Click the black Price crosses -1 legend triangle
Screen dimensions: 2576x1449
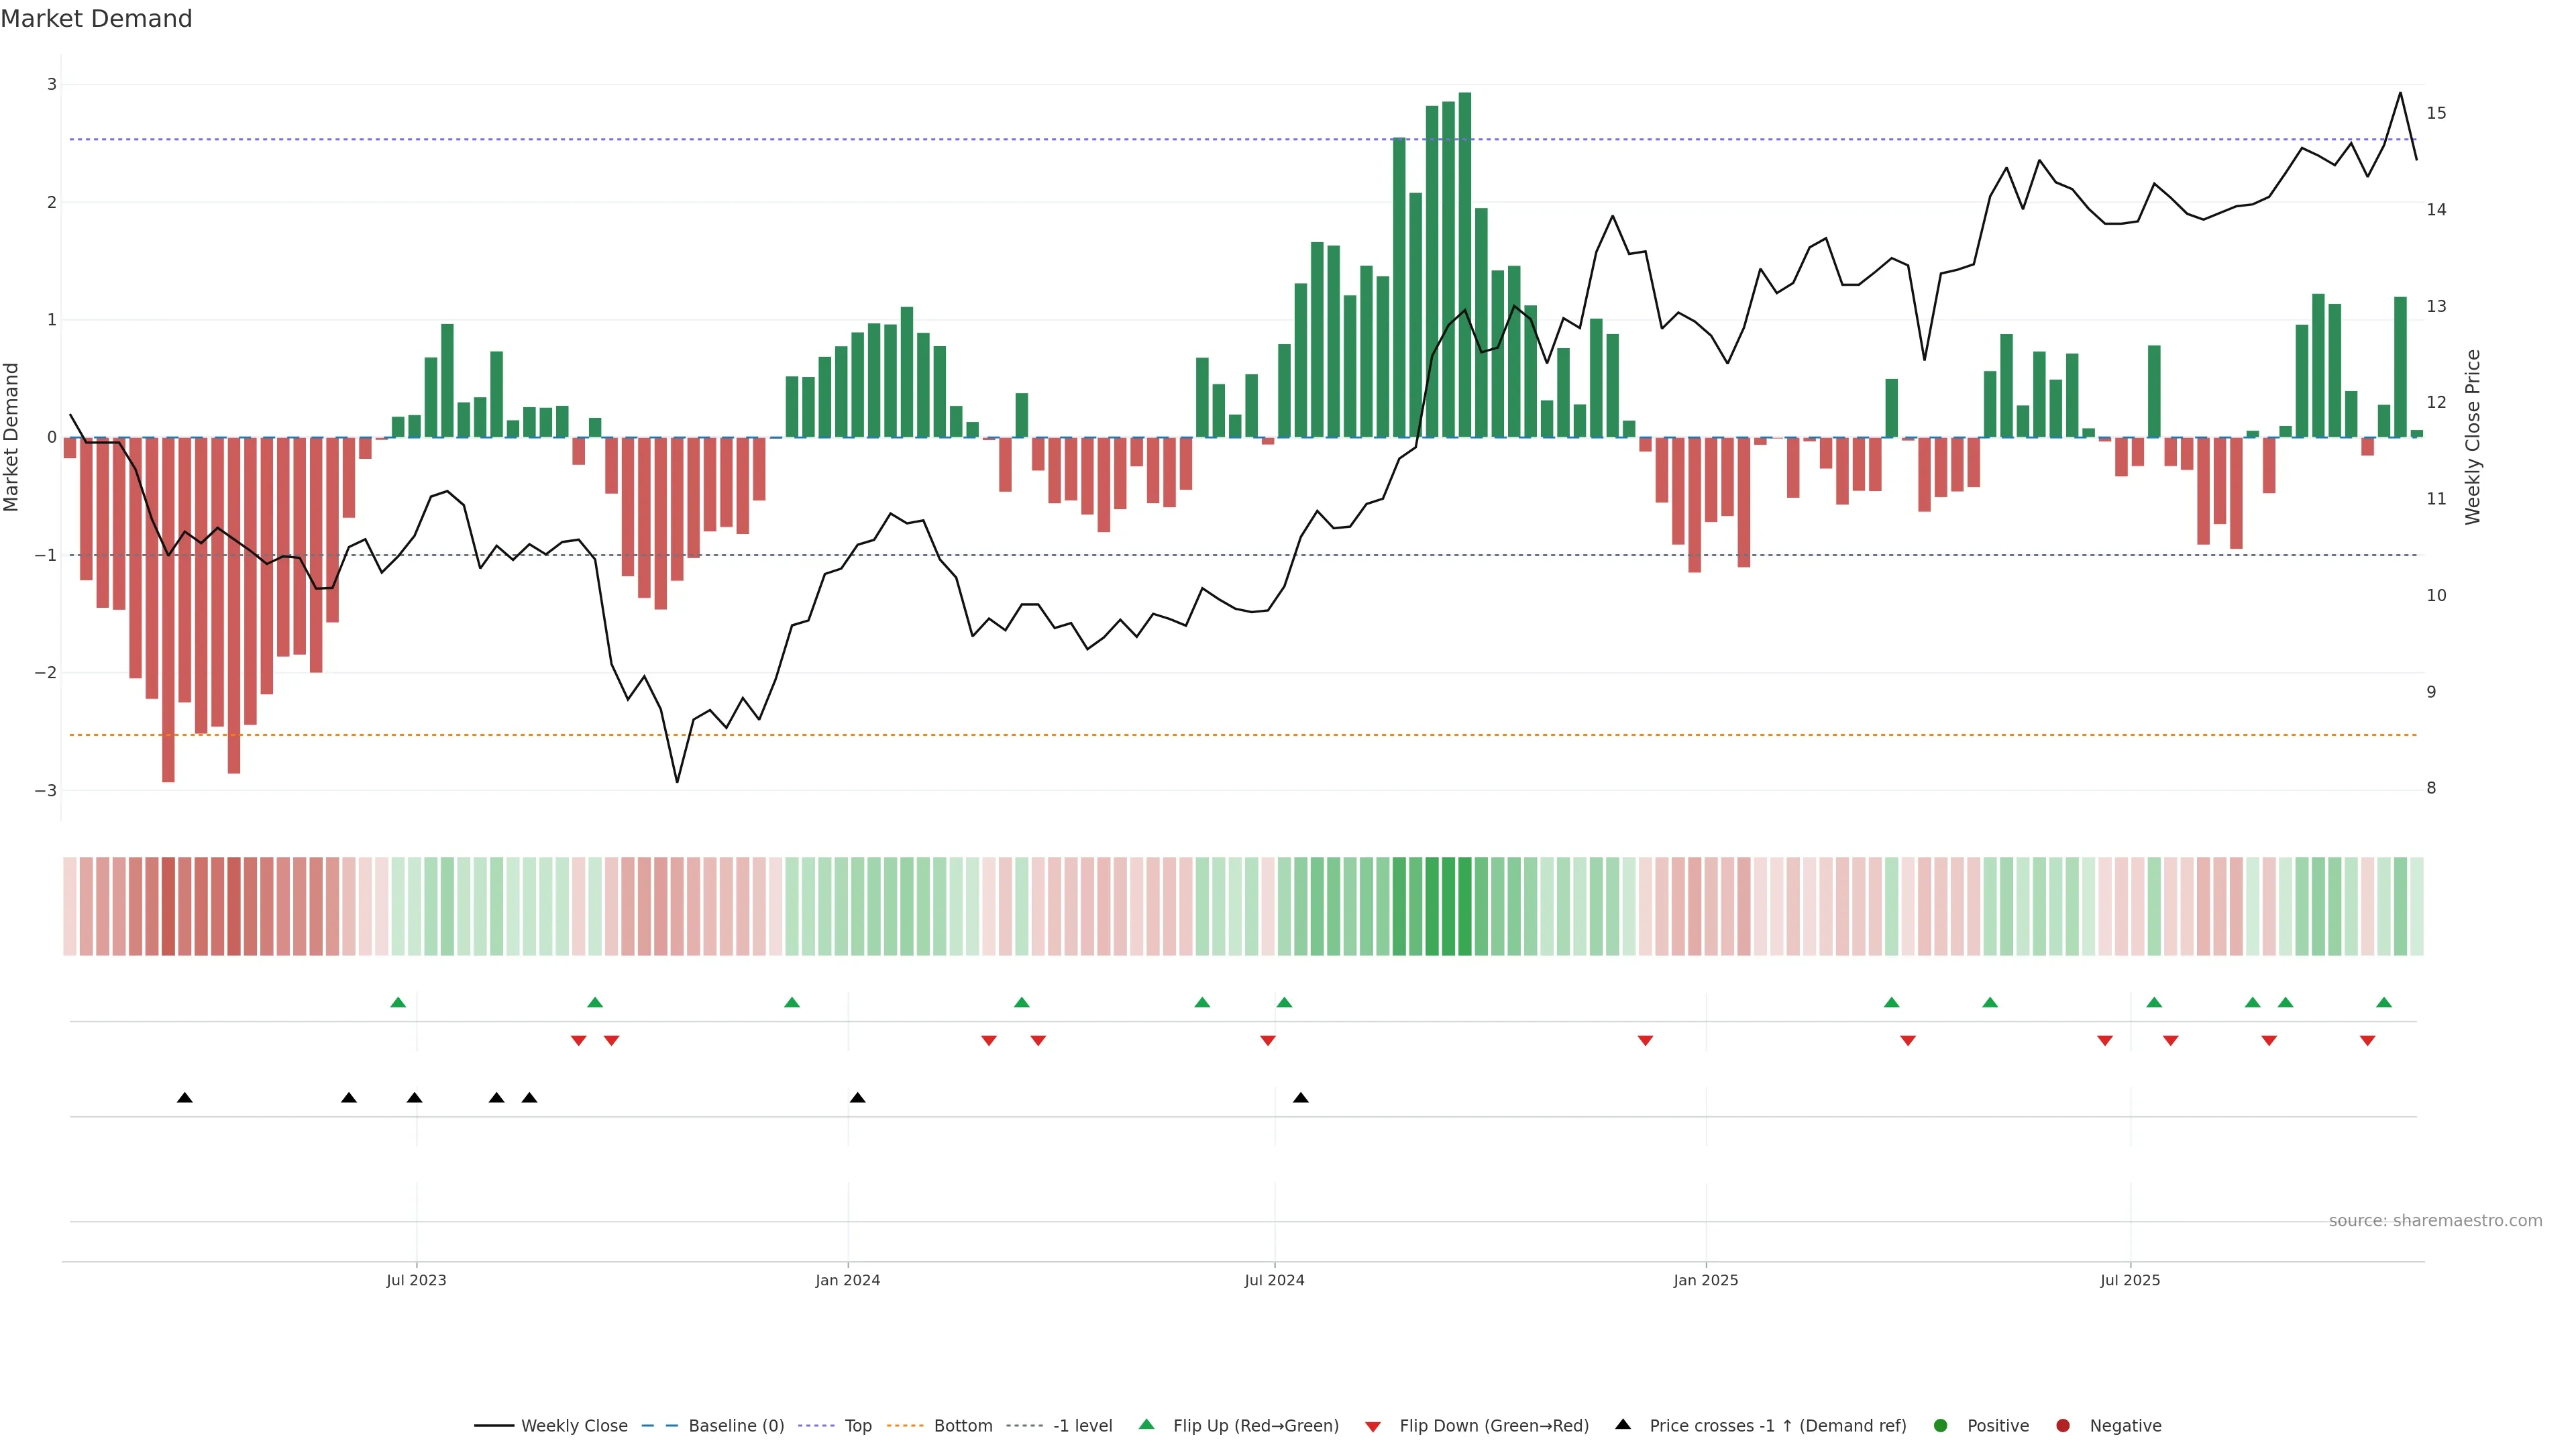pos(1623,1425)
